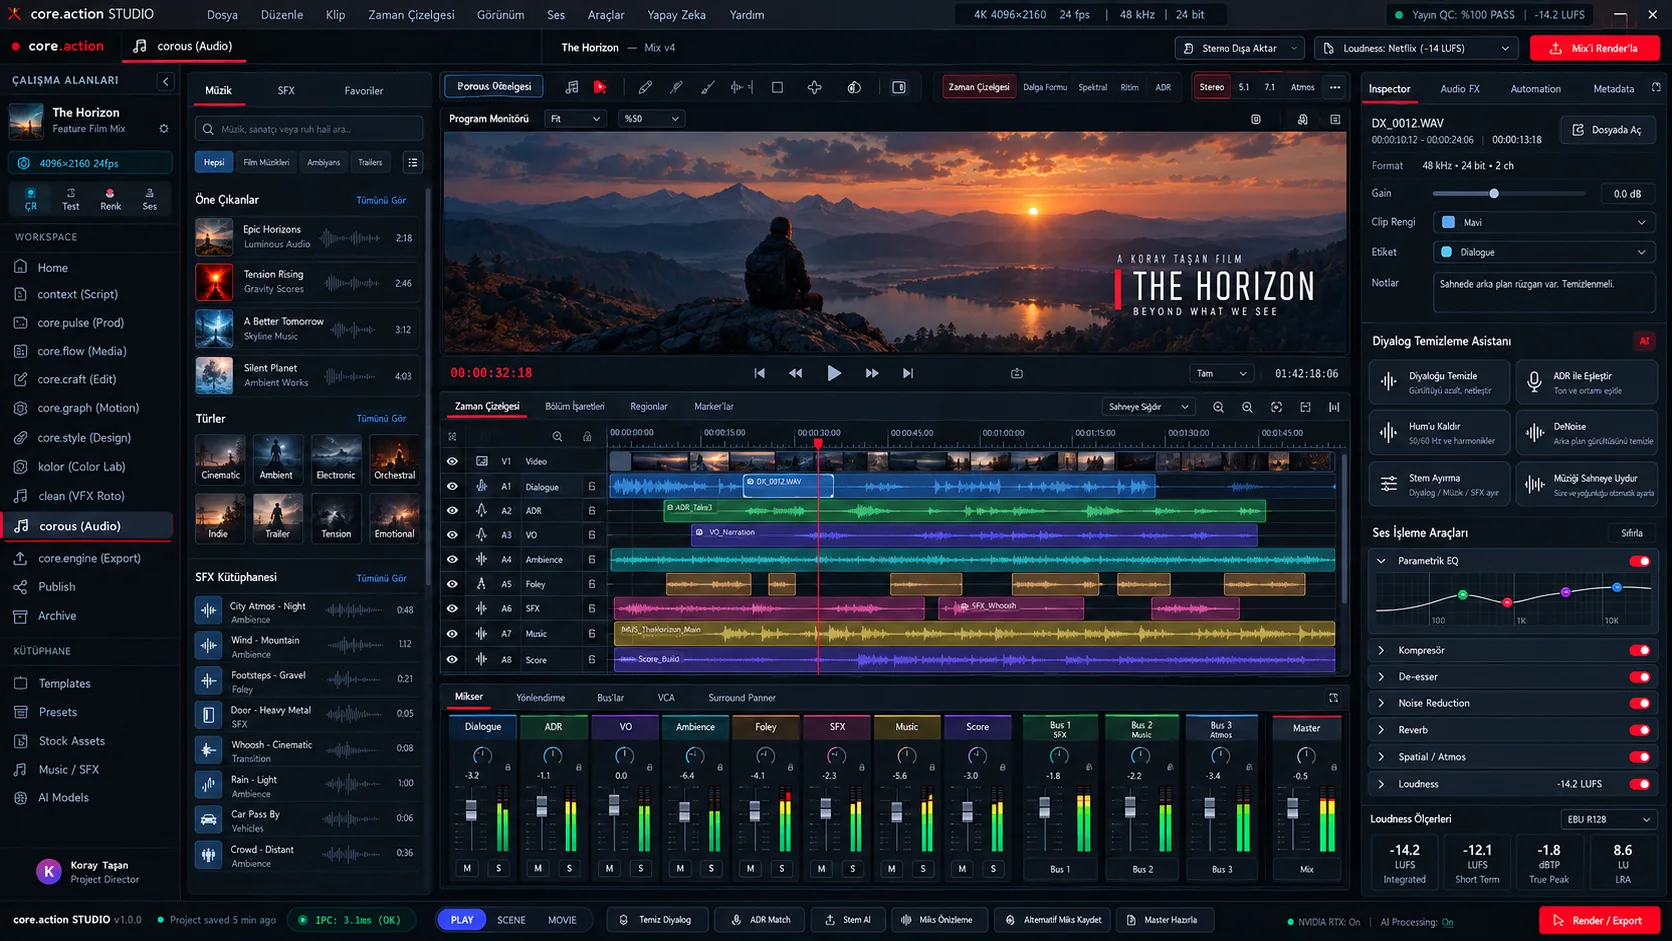Open the Sahneye Sığdır dropdown
This screenshot has height=941, width=1672.
[1149, 407]
